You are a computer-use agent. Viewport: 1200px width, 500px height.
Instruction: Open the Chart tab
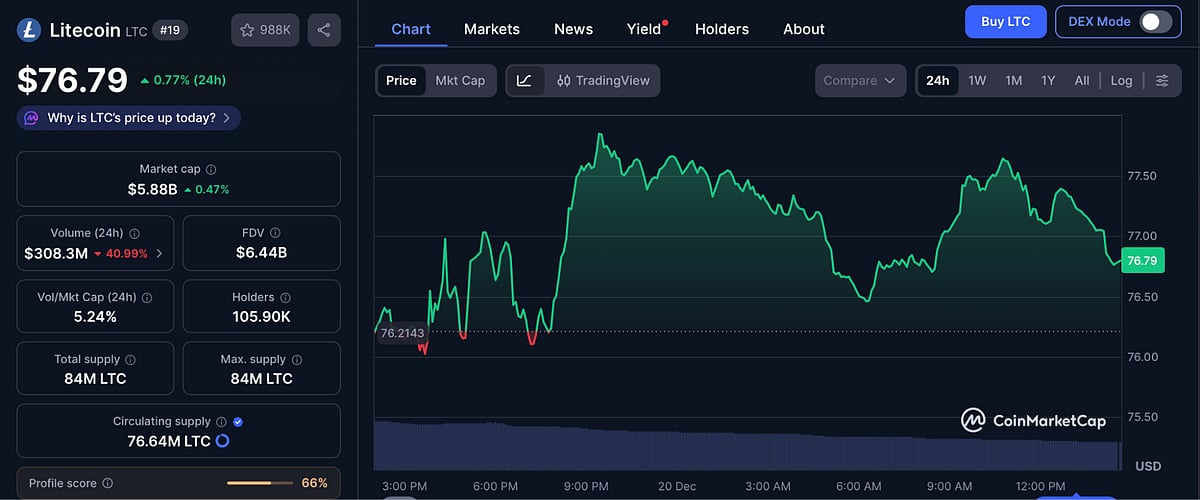pyautogui.click(x=411, y=29)
